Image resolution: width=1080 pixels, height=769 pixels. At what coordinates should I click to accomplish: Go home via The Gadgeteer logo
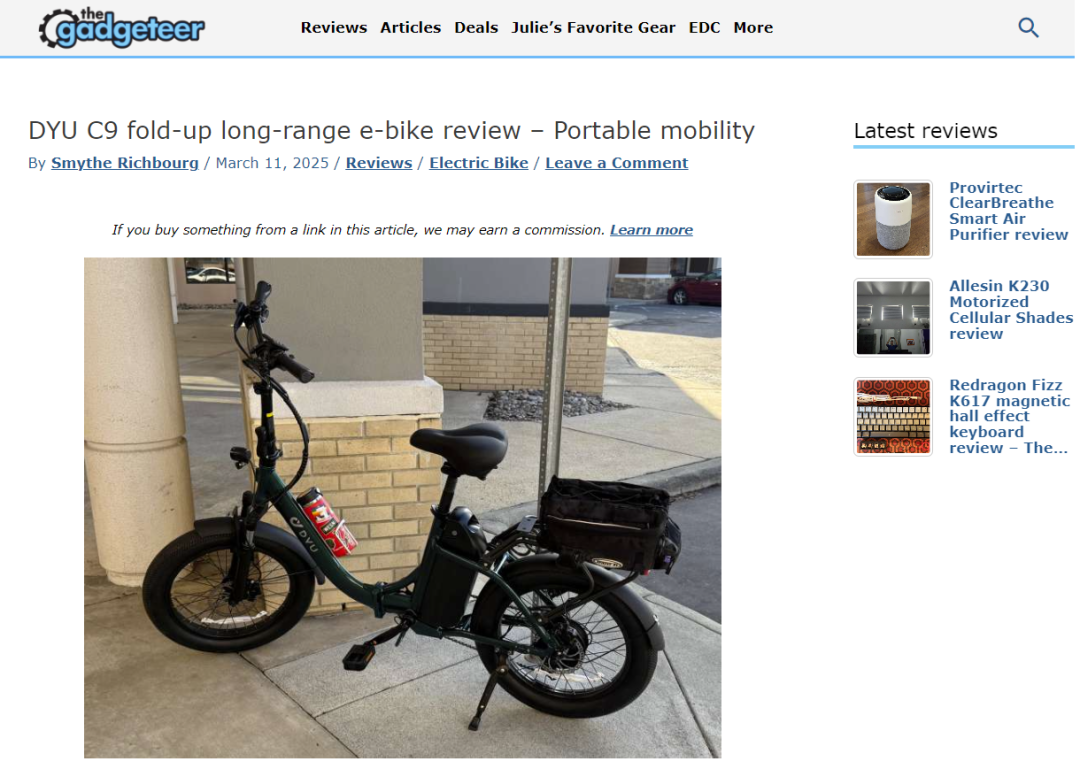coord(122,28)
